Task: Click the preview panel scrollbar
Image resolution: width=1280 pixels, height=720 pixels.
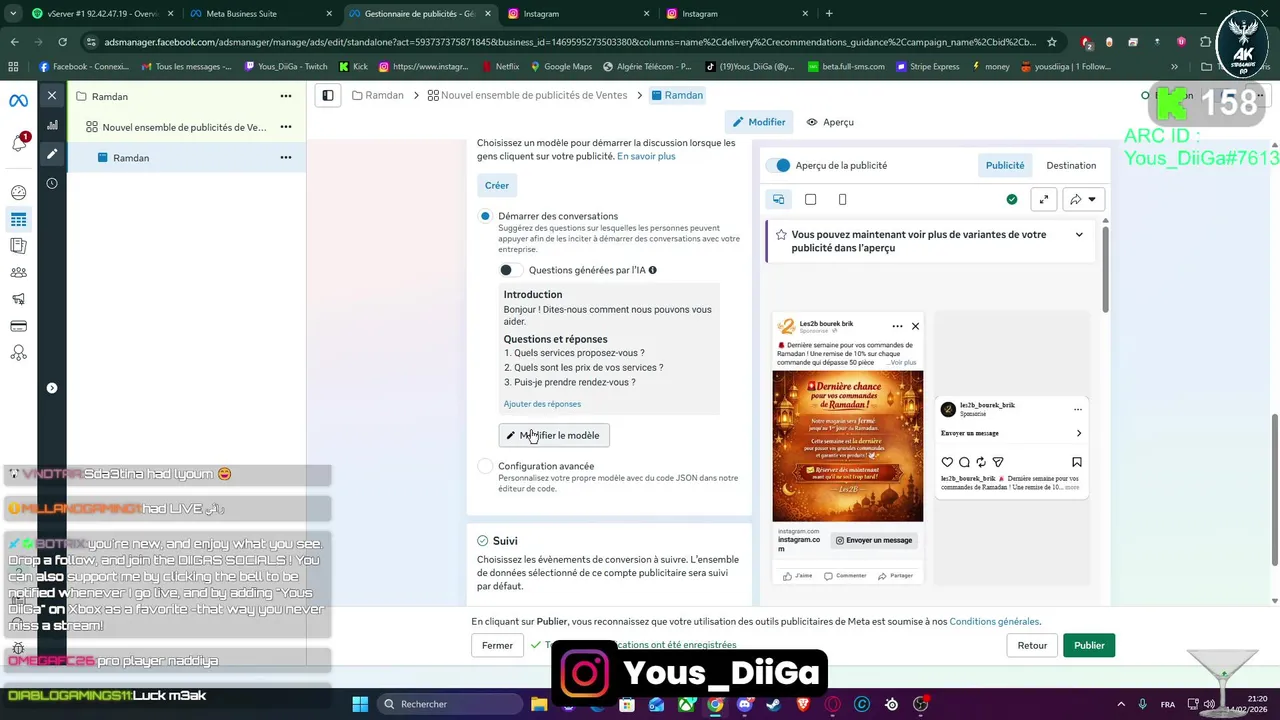Action: 1105,271
